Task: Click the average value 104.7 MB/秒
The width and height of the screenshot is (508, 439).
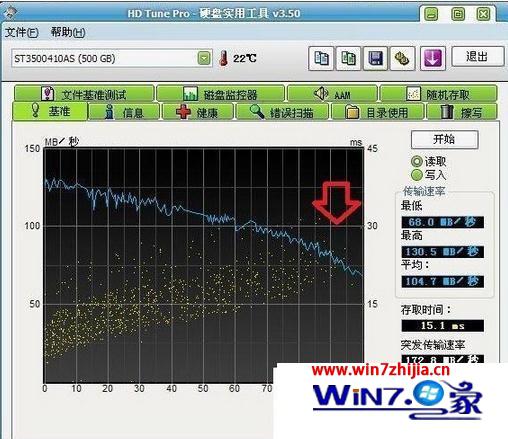Action: (x=443, y=281)
